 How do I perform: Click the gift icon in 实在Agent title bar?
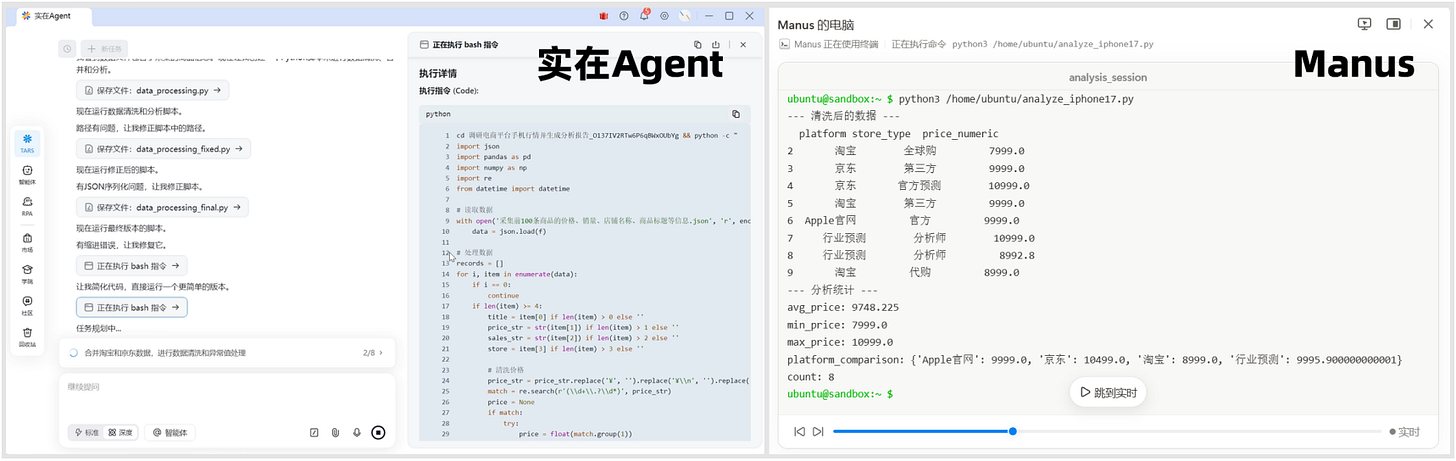pos(604,16)
